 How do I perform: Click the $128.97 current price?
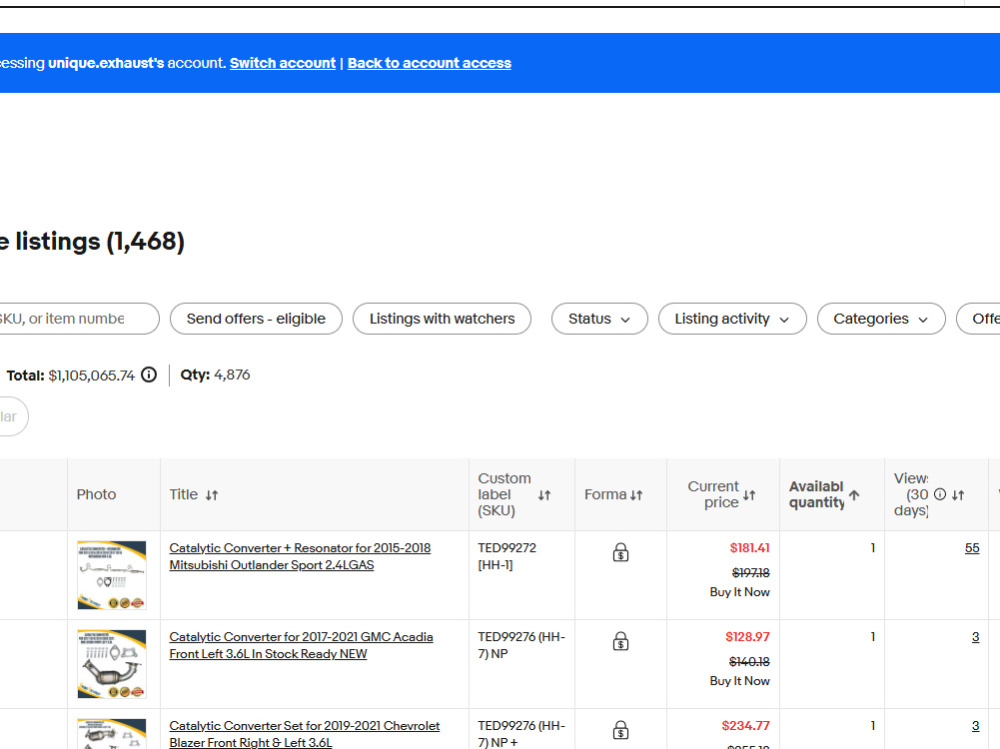pos(747,637)
